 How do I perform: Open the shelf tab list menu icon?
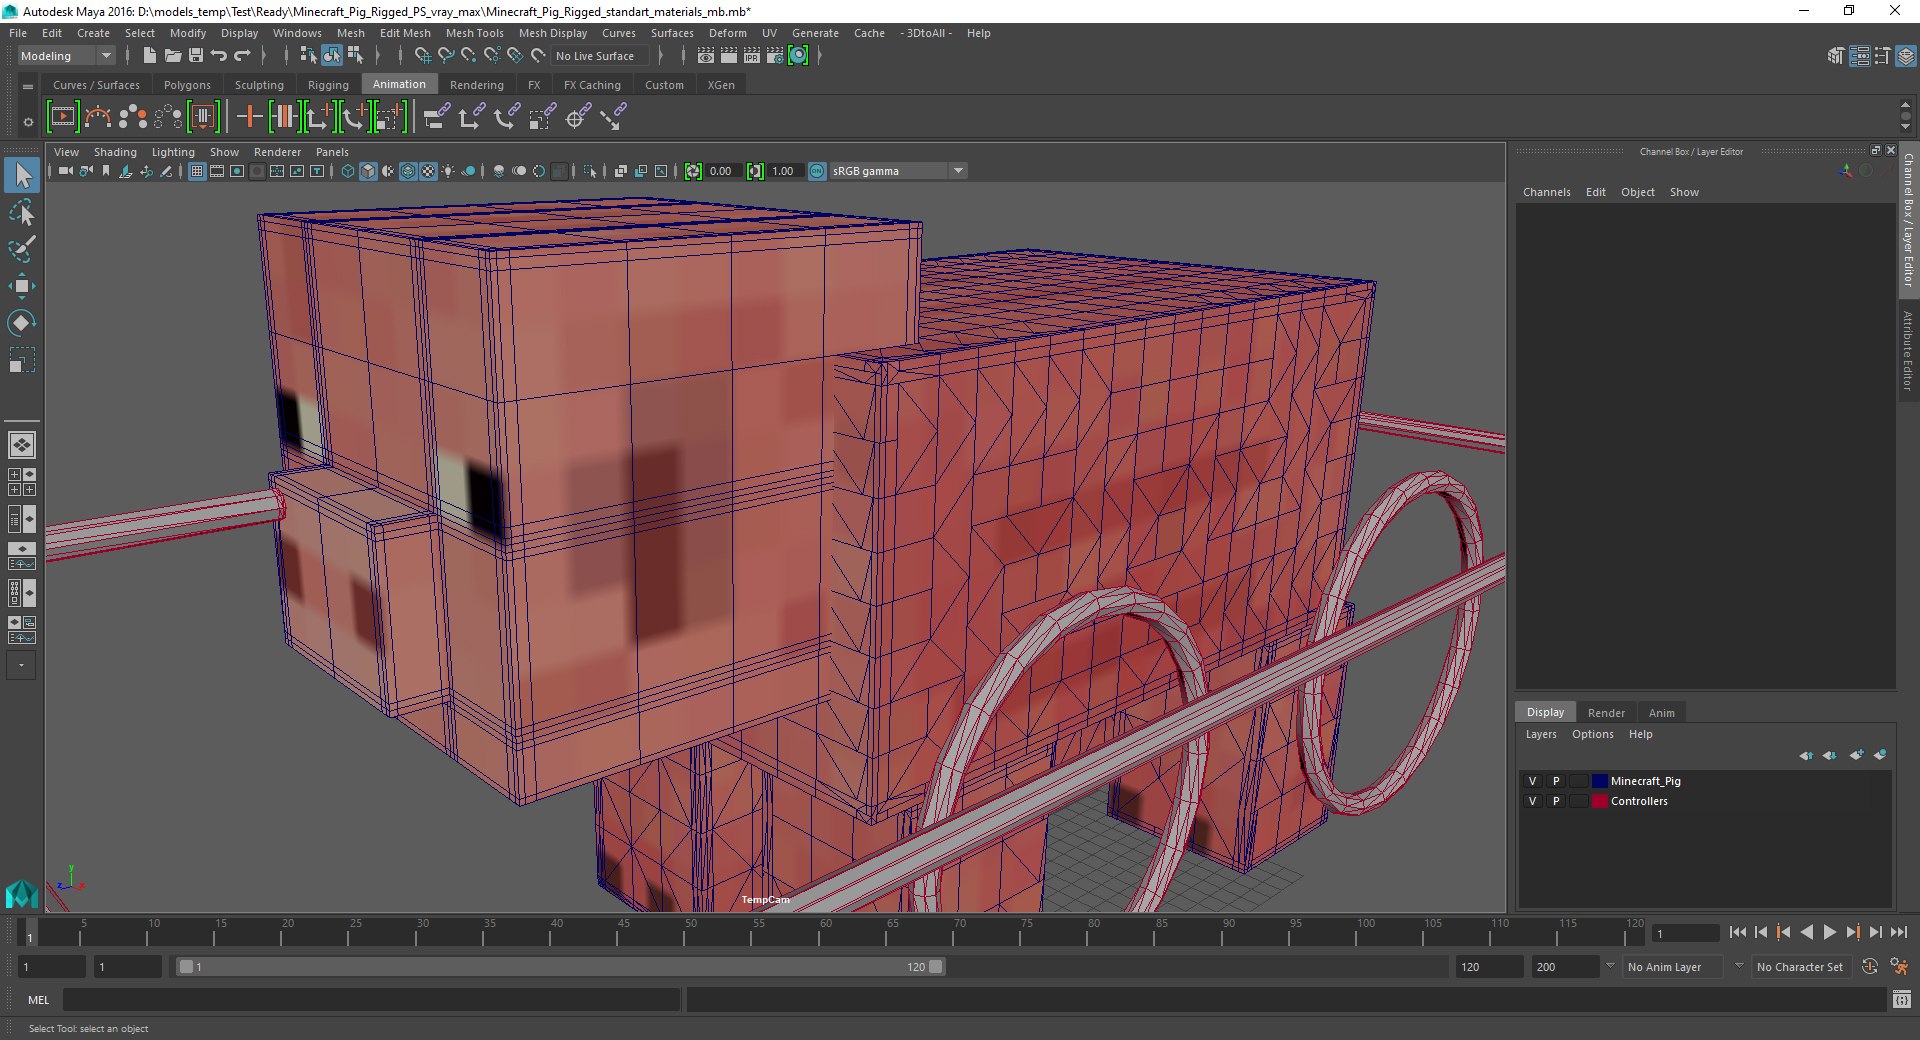click(x=28, y=87)
